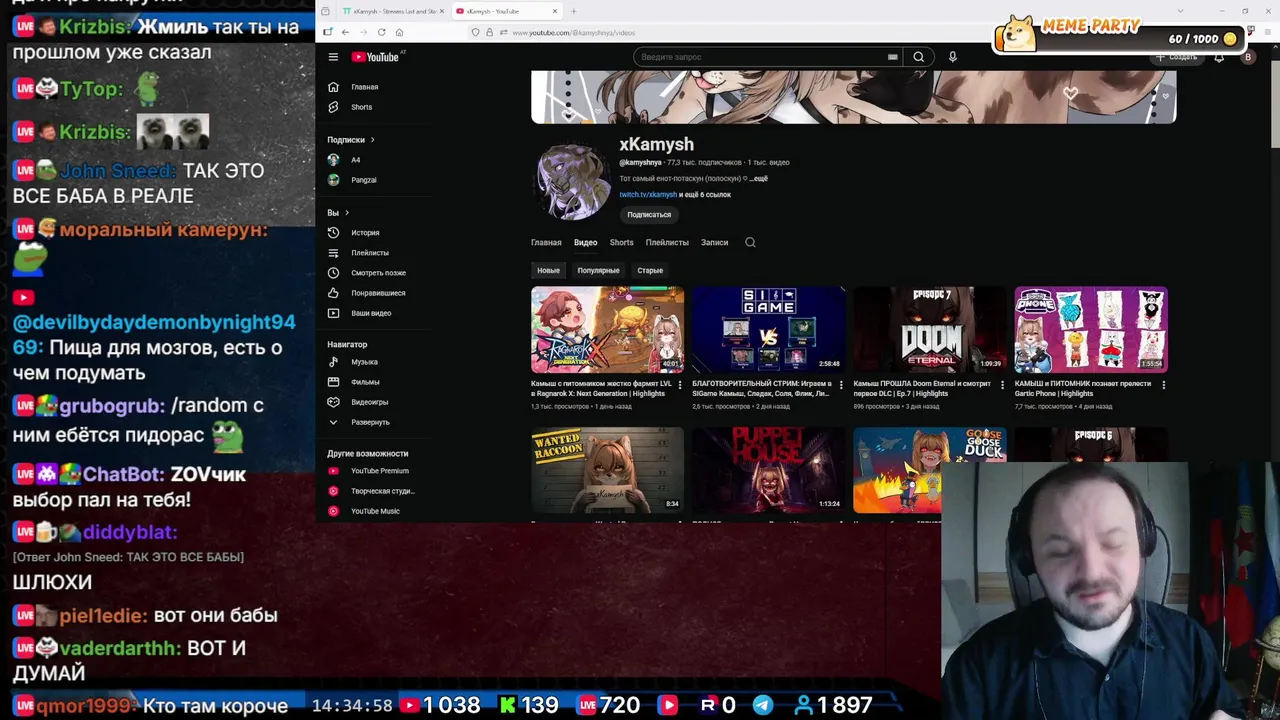Open the Wanted Raccoon video thumbnail
This screenshot has width=1280, height=720.
click(607, 470)
